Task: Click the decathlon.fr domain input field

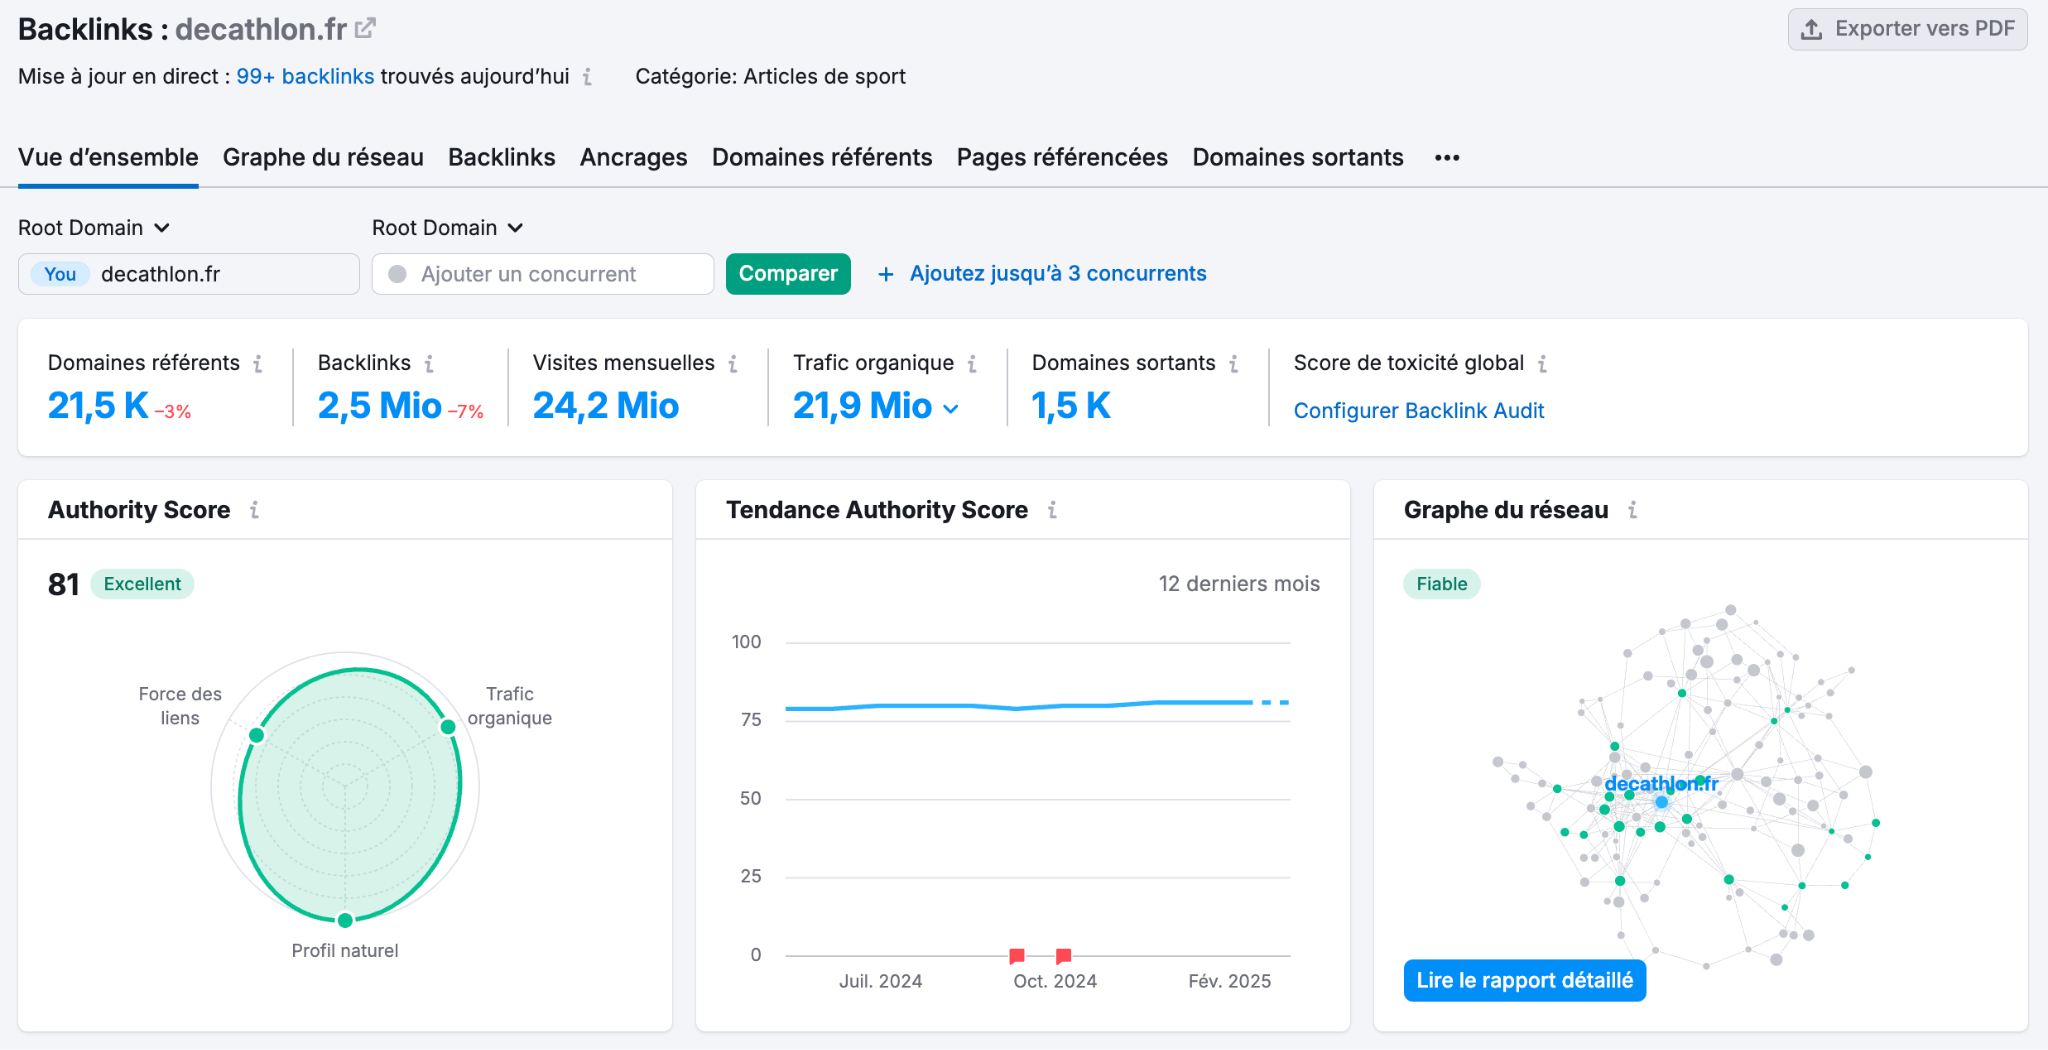Action: tap(189, 274)
